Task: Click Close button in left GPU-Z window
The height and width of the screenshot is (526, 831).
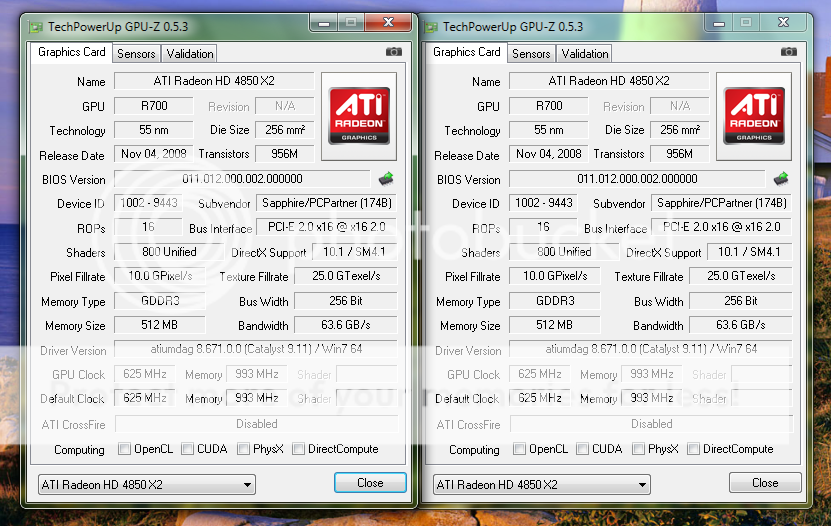Action: (x=370, y=483)
